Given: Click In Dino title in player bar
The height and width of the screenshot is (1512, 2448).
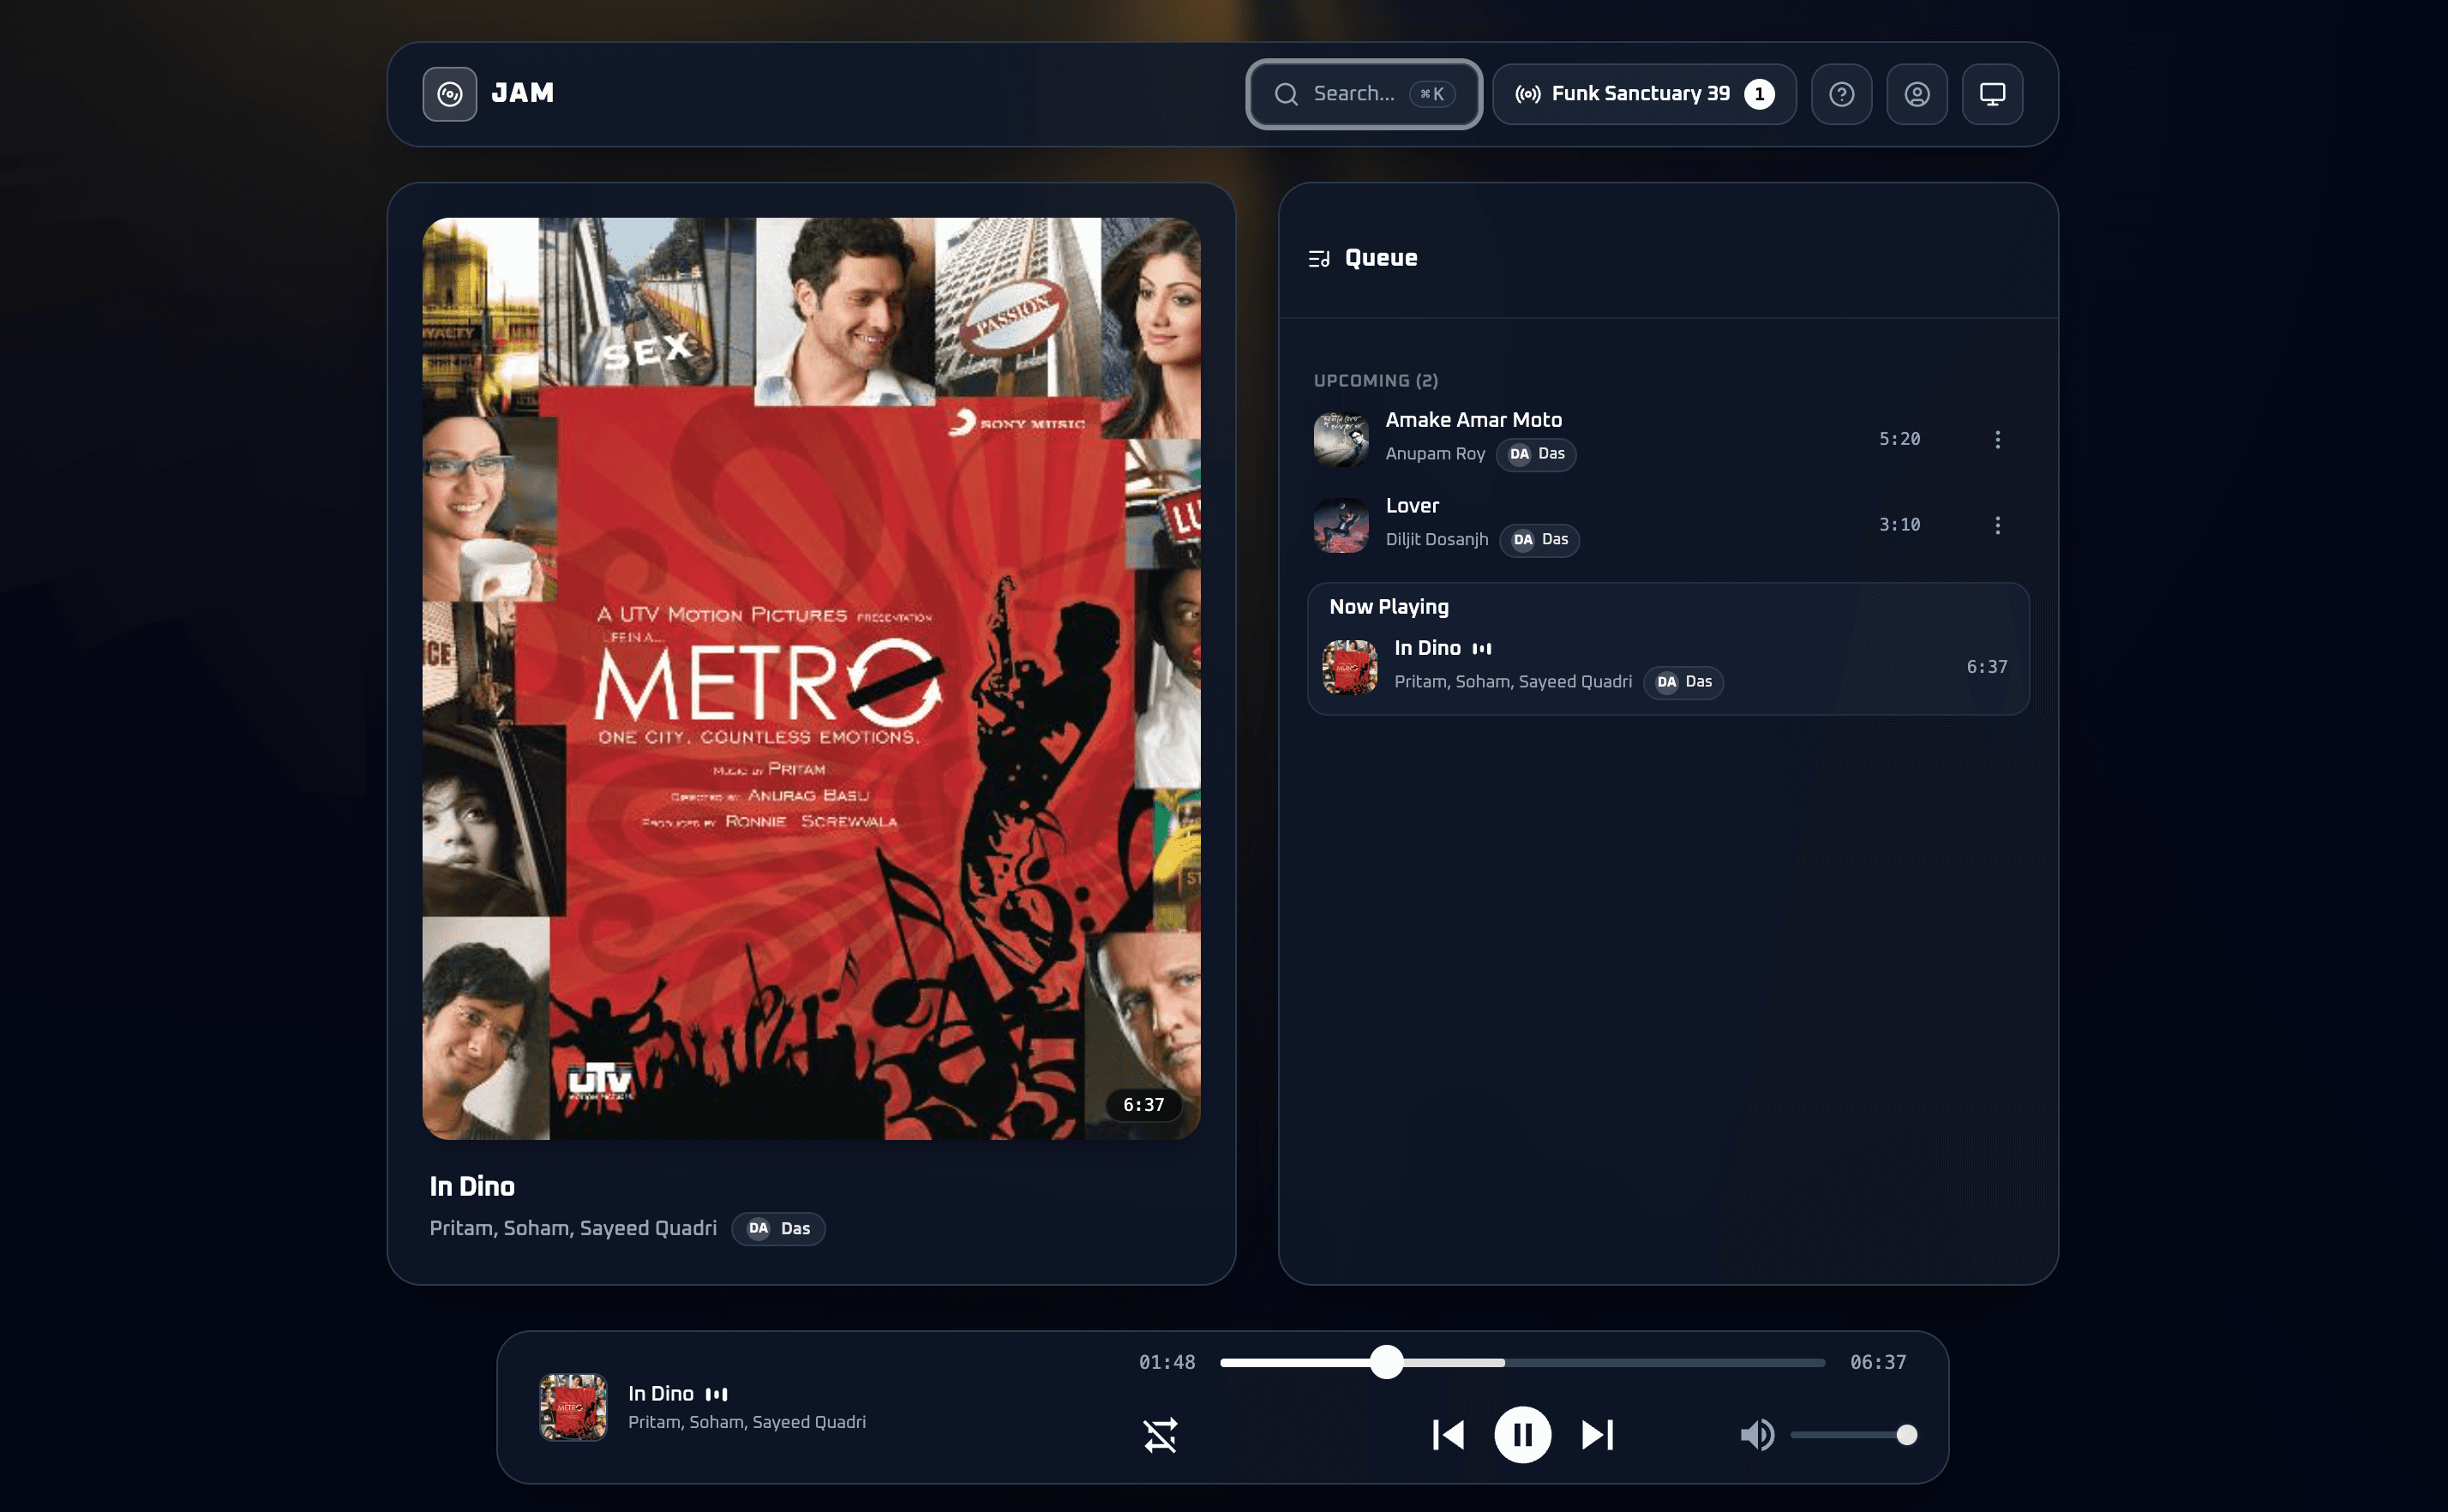Looking at the screenshot, I should pos(660,1394).
